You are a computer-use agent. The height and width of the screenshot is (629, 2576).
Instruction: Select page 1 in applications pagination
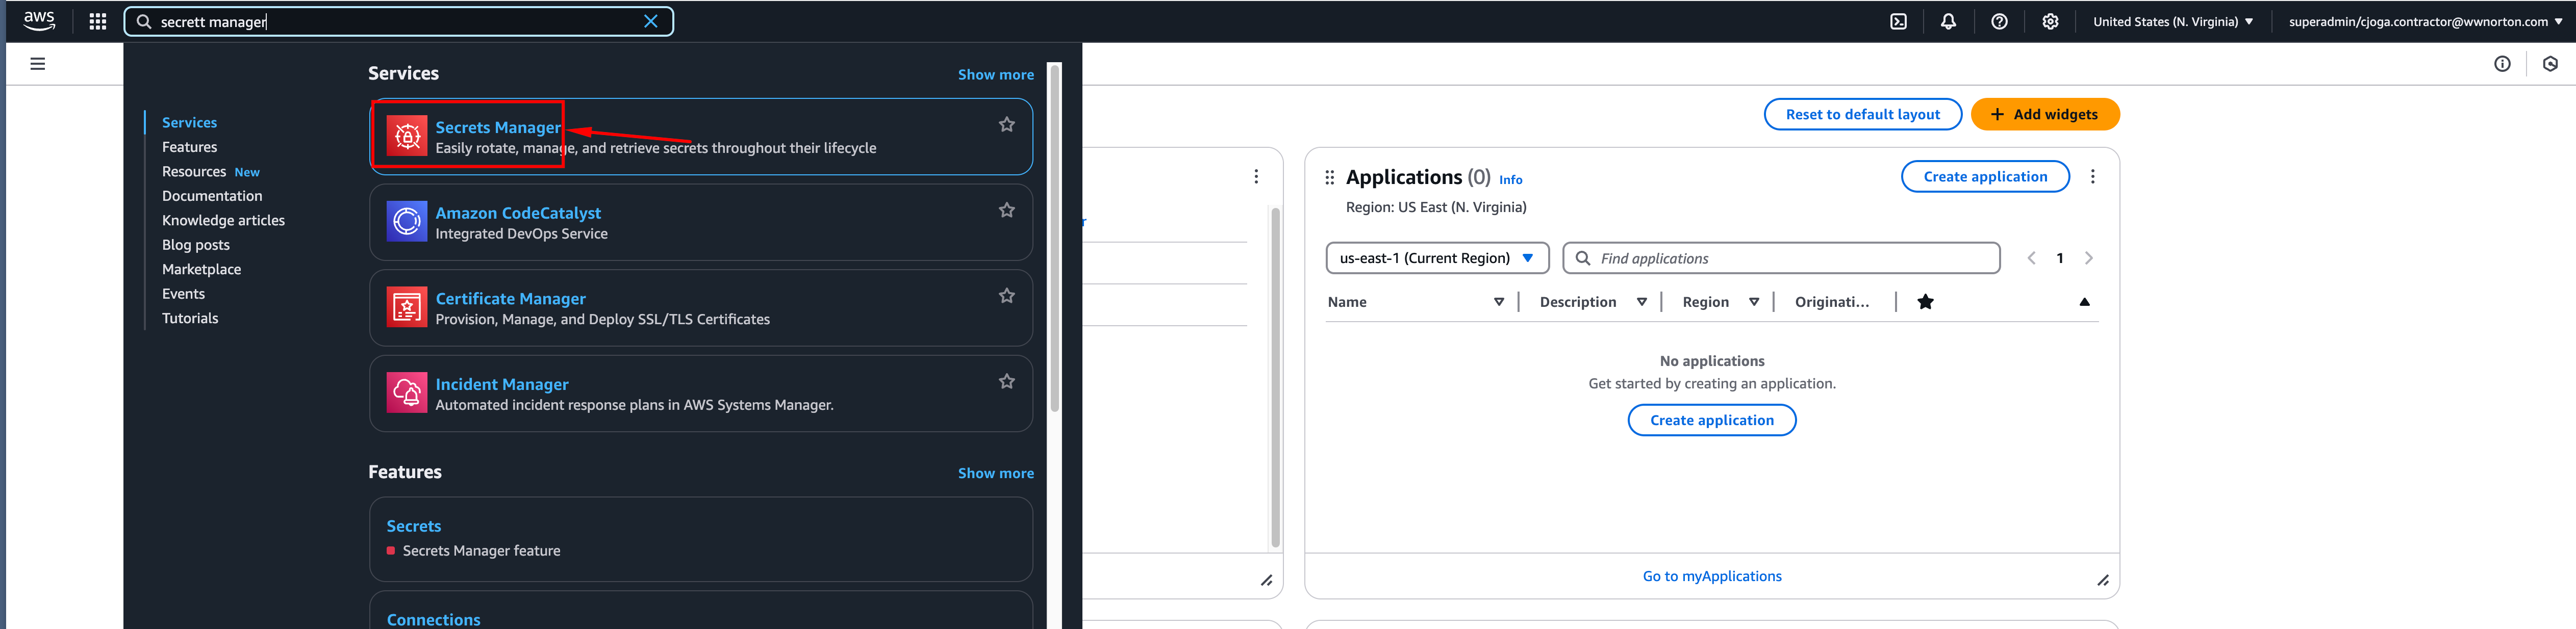[2059, 258]
